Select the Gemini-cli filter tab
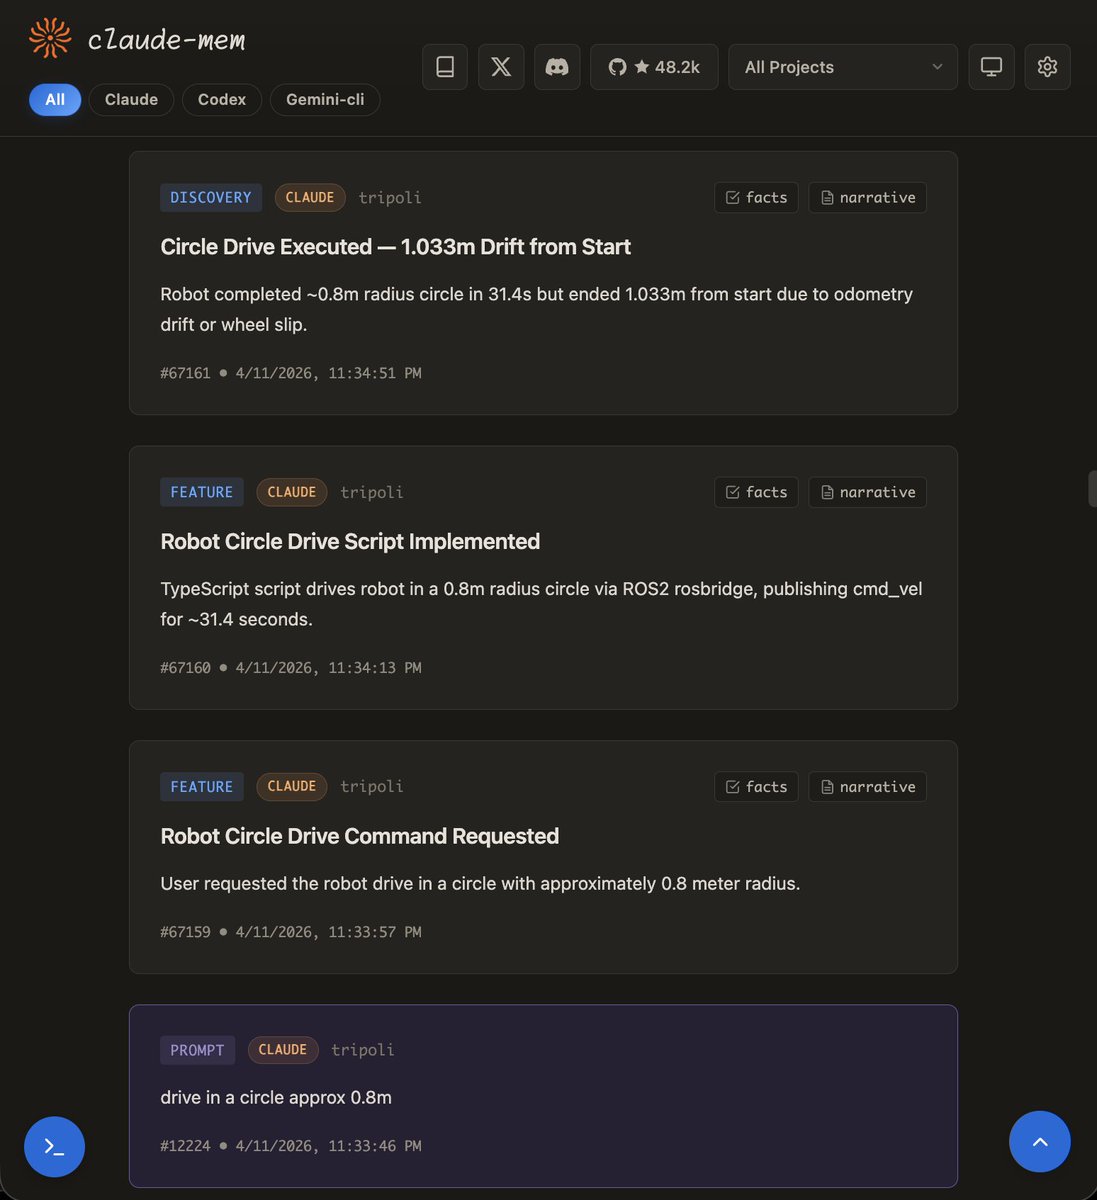This screenshot has width=1097, height=1200. point(325,99)
